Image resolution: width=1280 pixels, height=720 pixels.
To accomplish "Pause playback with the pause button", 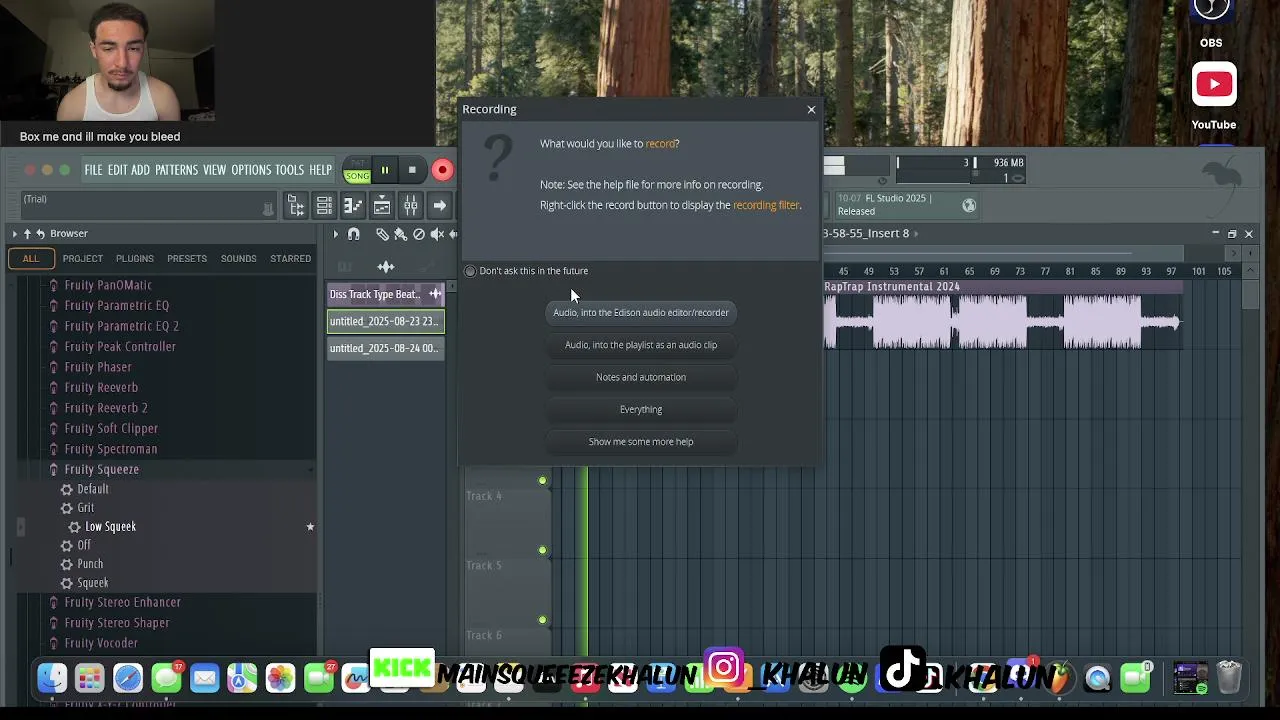I will point(384,170).
